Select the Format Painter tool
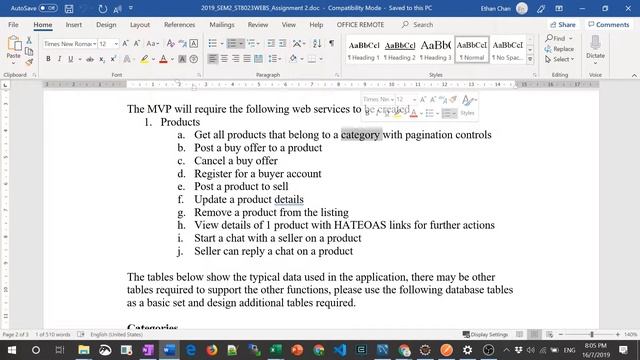This screenshot has height=360, width=640. tap(29, 62)
